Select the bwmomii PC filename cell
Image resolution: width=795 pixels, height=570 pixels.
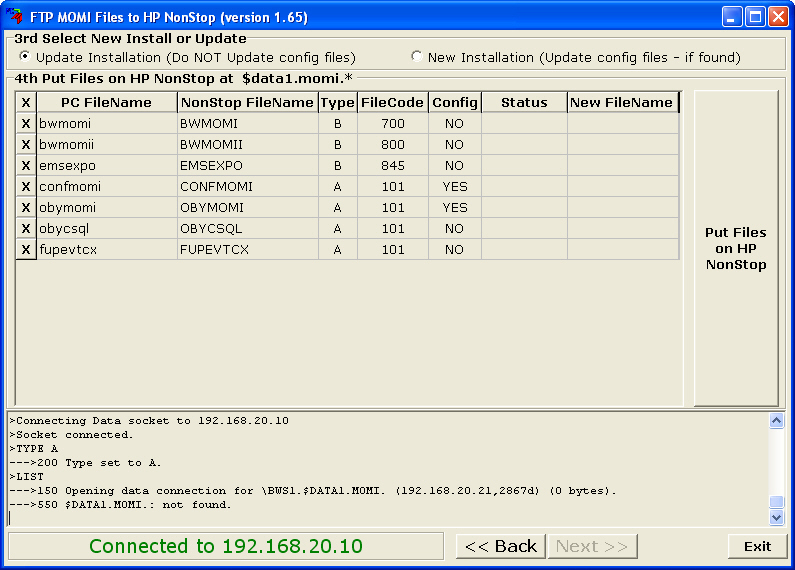point(107,145)
